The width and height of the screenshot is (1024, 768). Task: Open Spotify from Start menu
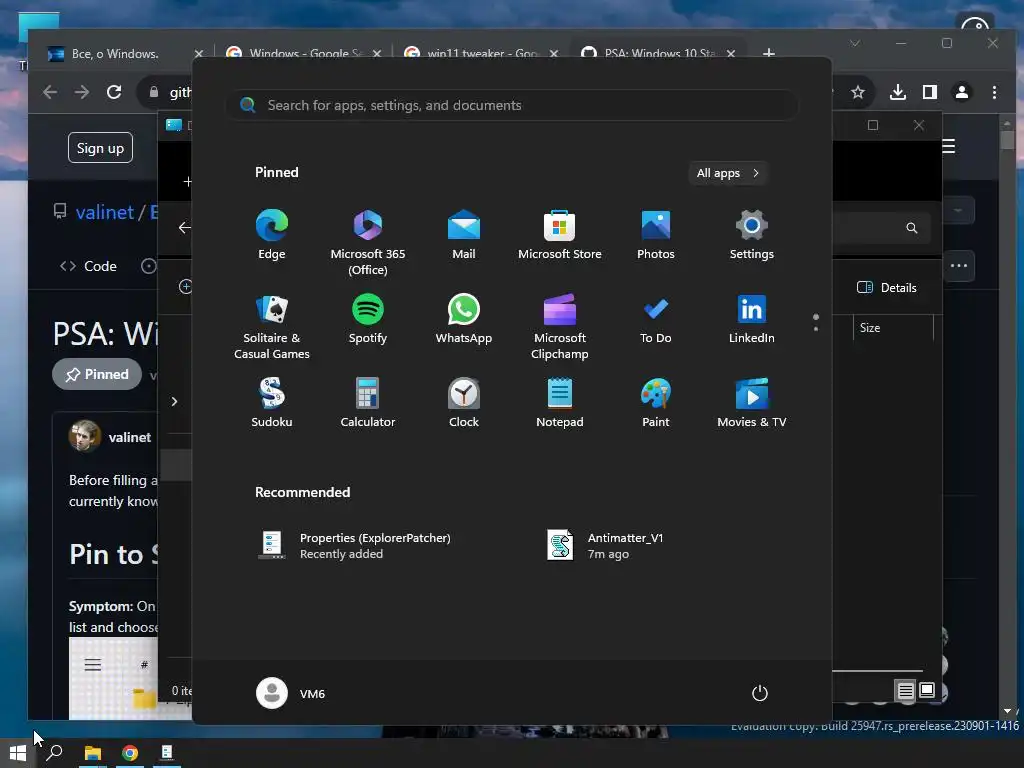pyautogui.click(x=368, y=319)
